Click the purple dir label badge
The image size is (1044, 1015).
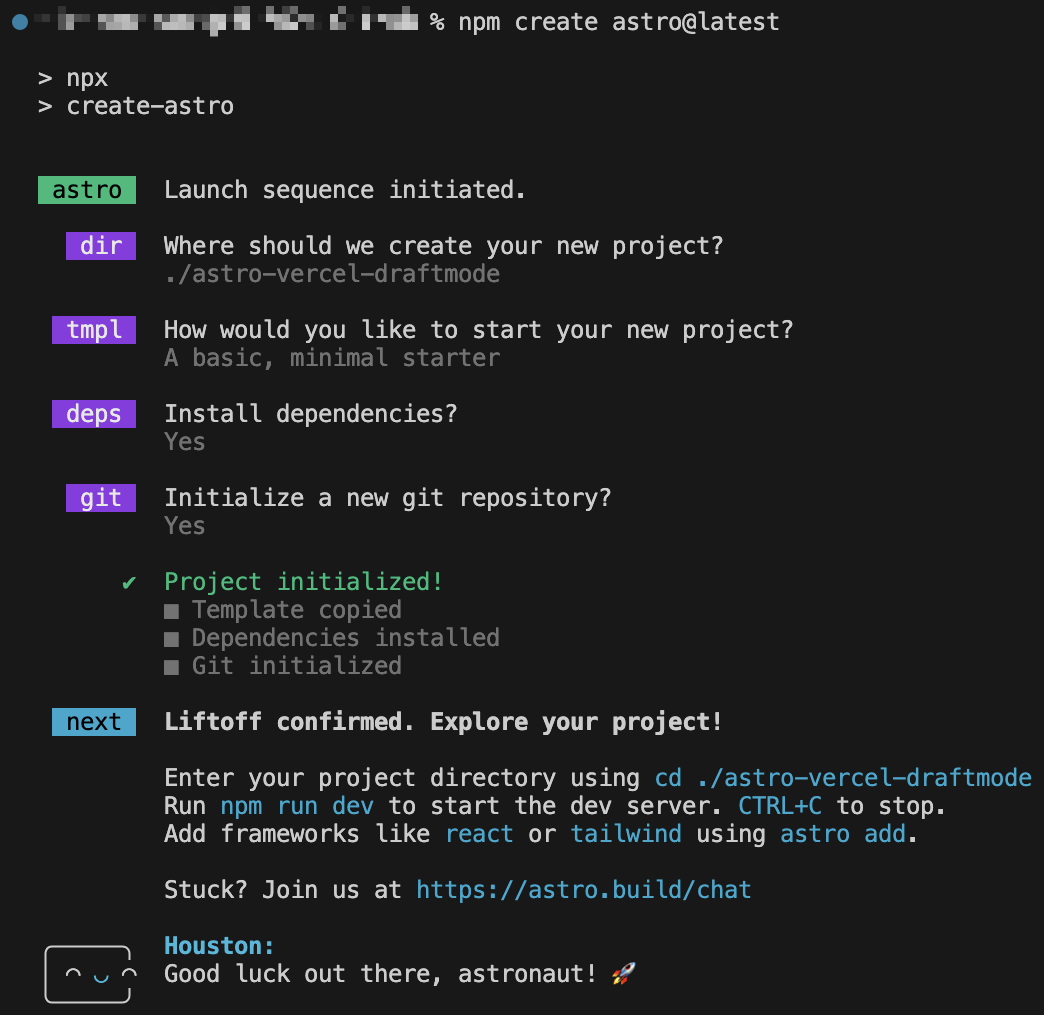[100, 246]
